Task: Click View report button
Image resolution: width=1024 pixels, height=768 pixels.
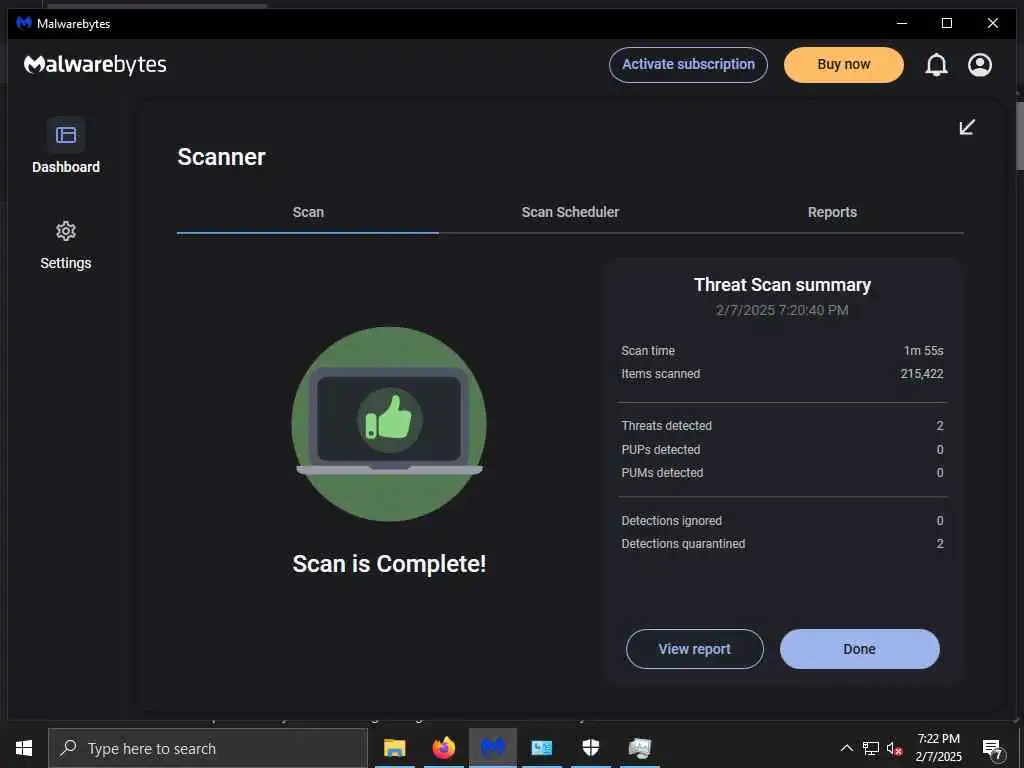Action: click(695, 648)
